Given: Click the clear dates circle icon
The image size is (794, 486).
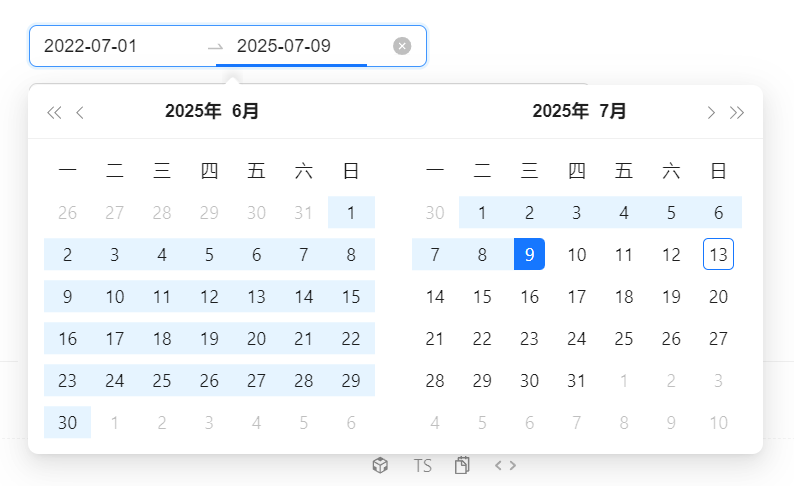Looking at the screenshot, I should pyautogui.click(x=402, y=46).
